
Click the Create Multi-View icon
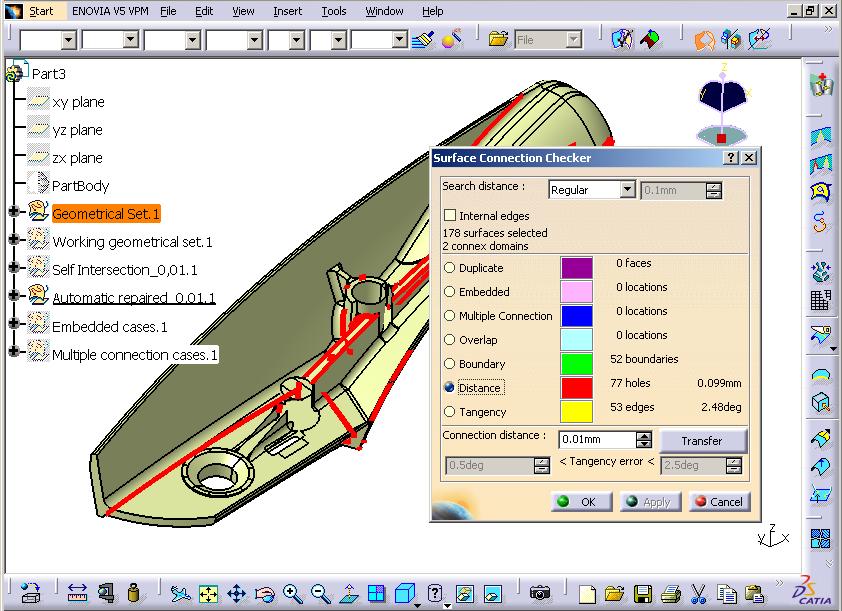376,593
